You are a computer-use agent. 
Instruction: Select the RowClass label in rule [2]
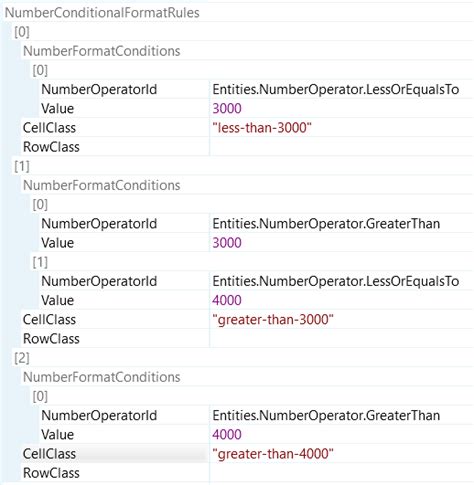[x=51, y=473]
